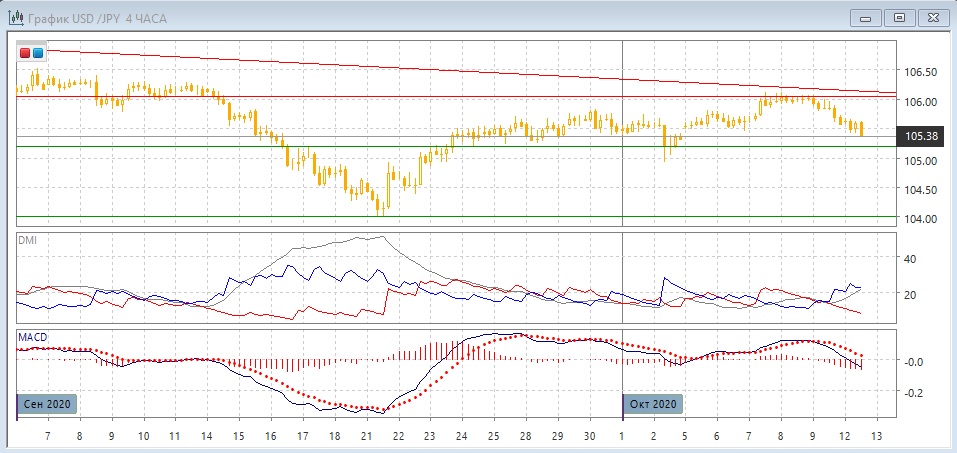Click date 13 on the time axis

(876, 437)
